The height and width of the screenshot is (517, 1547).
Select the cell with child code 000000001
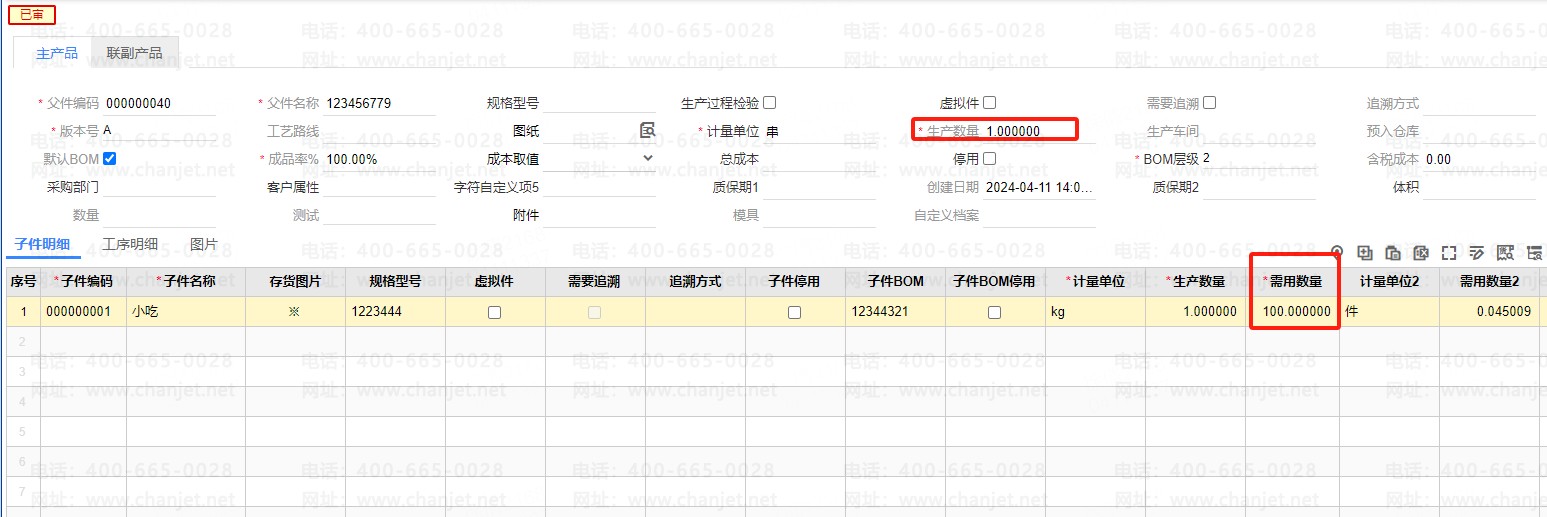[83, 312]
